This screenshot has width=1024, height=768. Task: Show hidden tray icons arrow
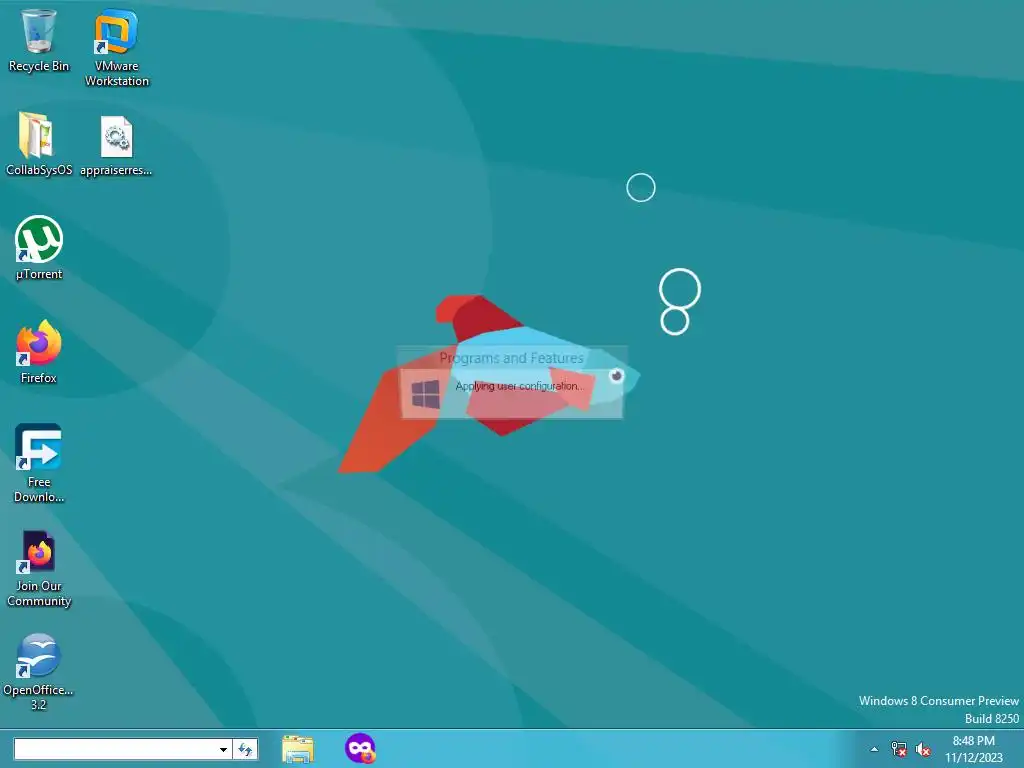(874, 749)
